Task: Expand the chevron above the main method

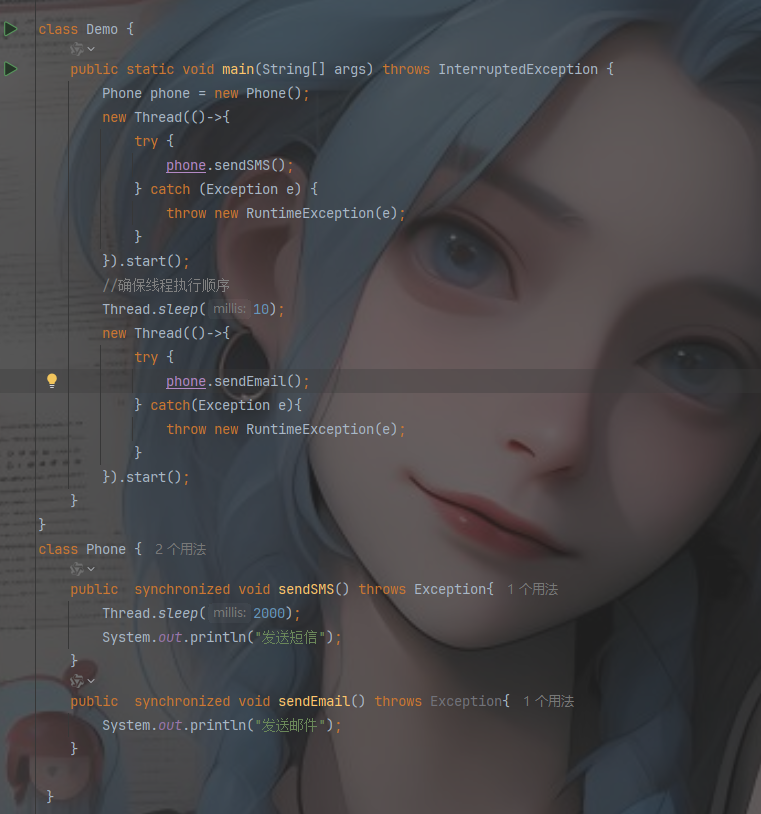Action: point(91,49)
